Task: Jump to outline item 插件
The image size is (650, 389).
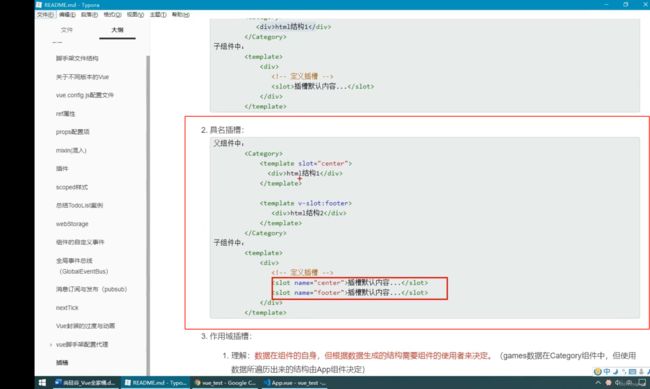Action: (x=62, y=168)
